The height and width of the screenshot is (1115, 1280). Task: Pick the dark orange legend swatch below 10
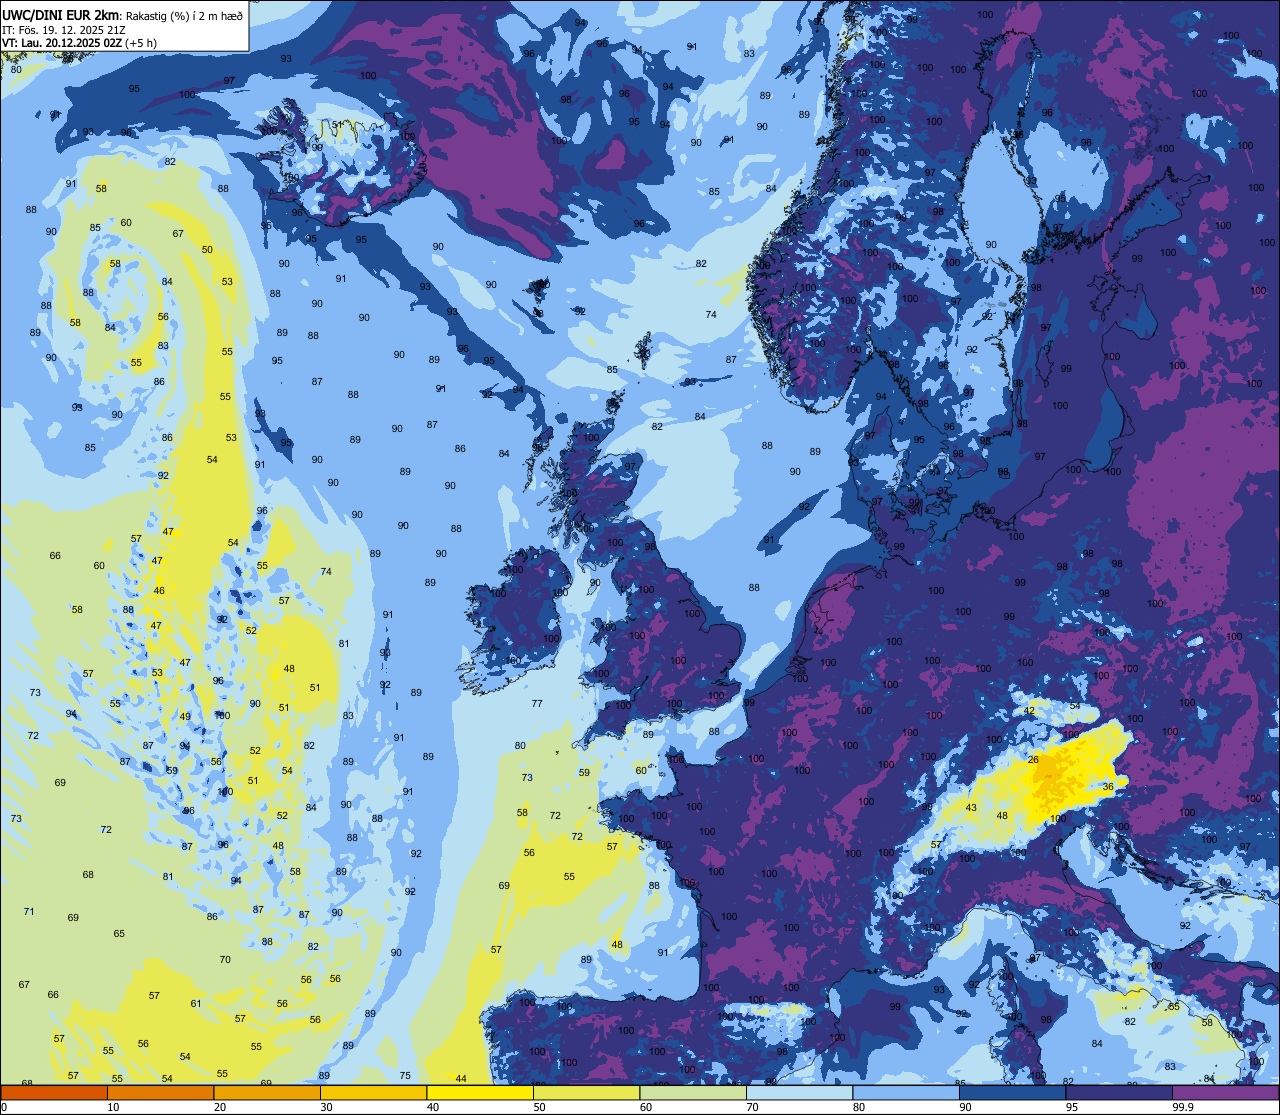pos(54,1092)
